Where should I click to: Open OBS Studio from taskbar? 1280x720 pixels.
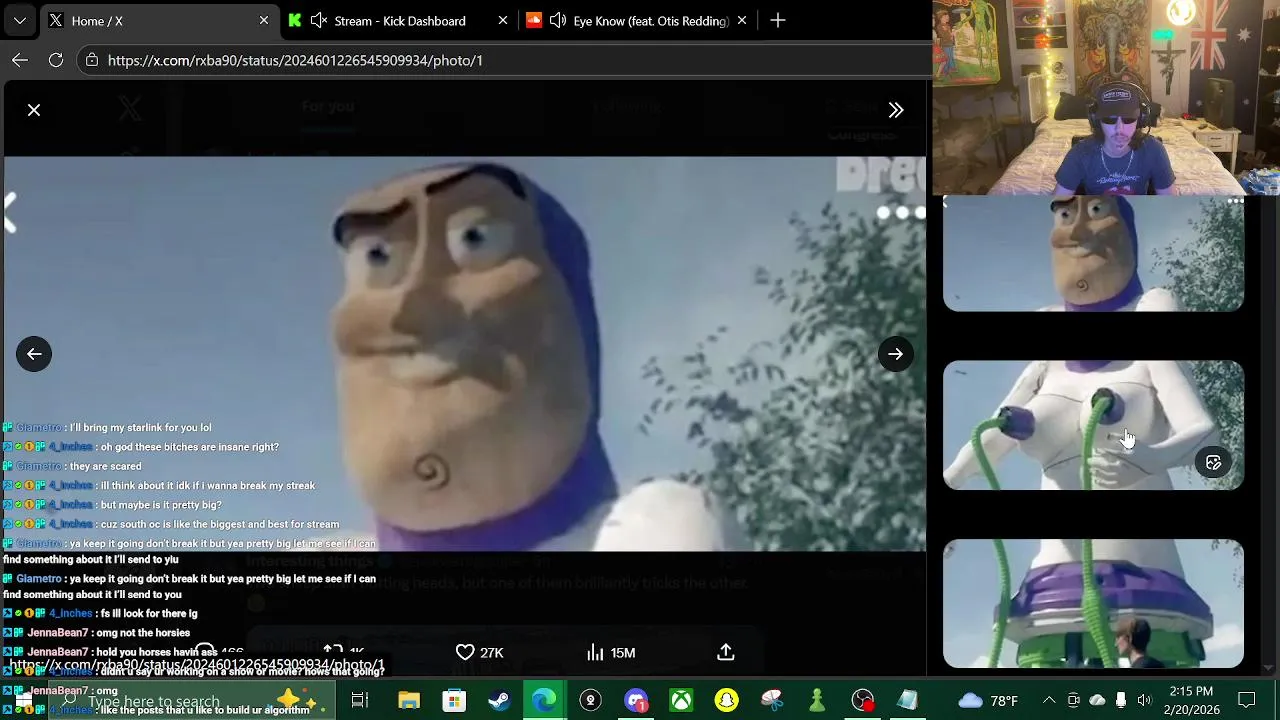[x=863, y=701]
